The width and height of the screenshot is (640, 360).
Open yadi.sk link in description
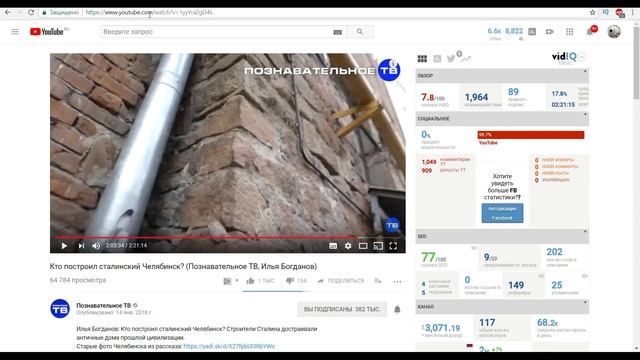229,346
